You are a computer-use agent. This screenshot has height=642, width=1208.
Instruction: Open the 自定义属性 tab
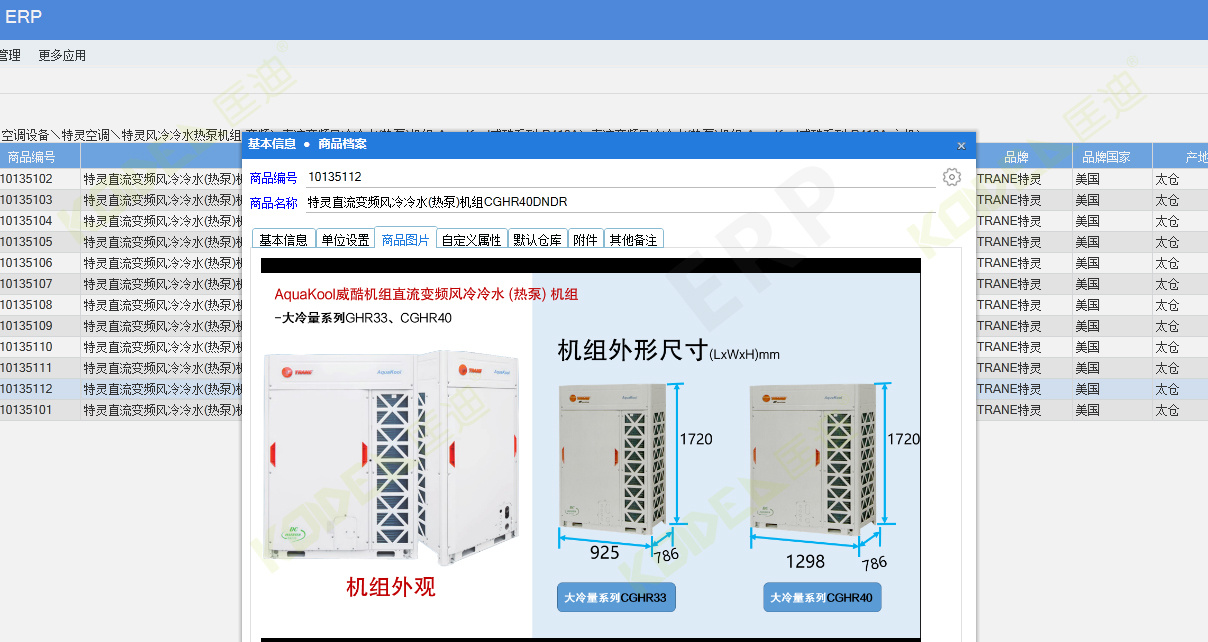[471, 240]
